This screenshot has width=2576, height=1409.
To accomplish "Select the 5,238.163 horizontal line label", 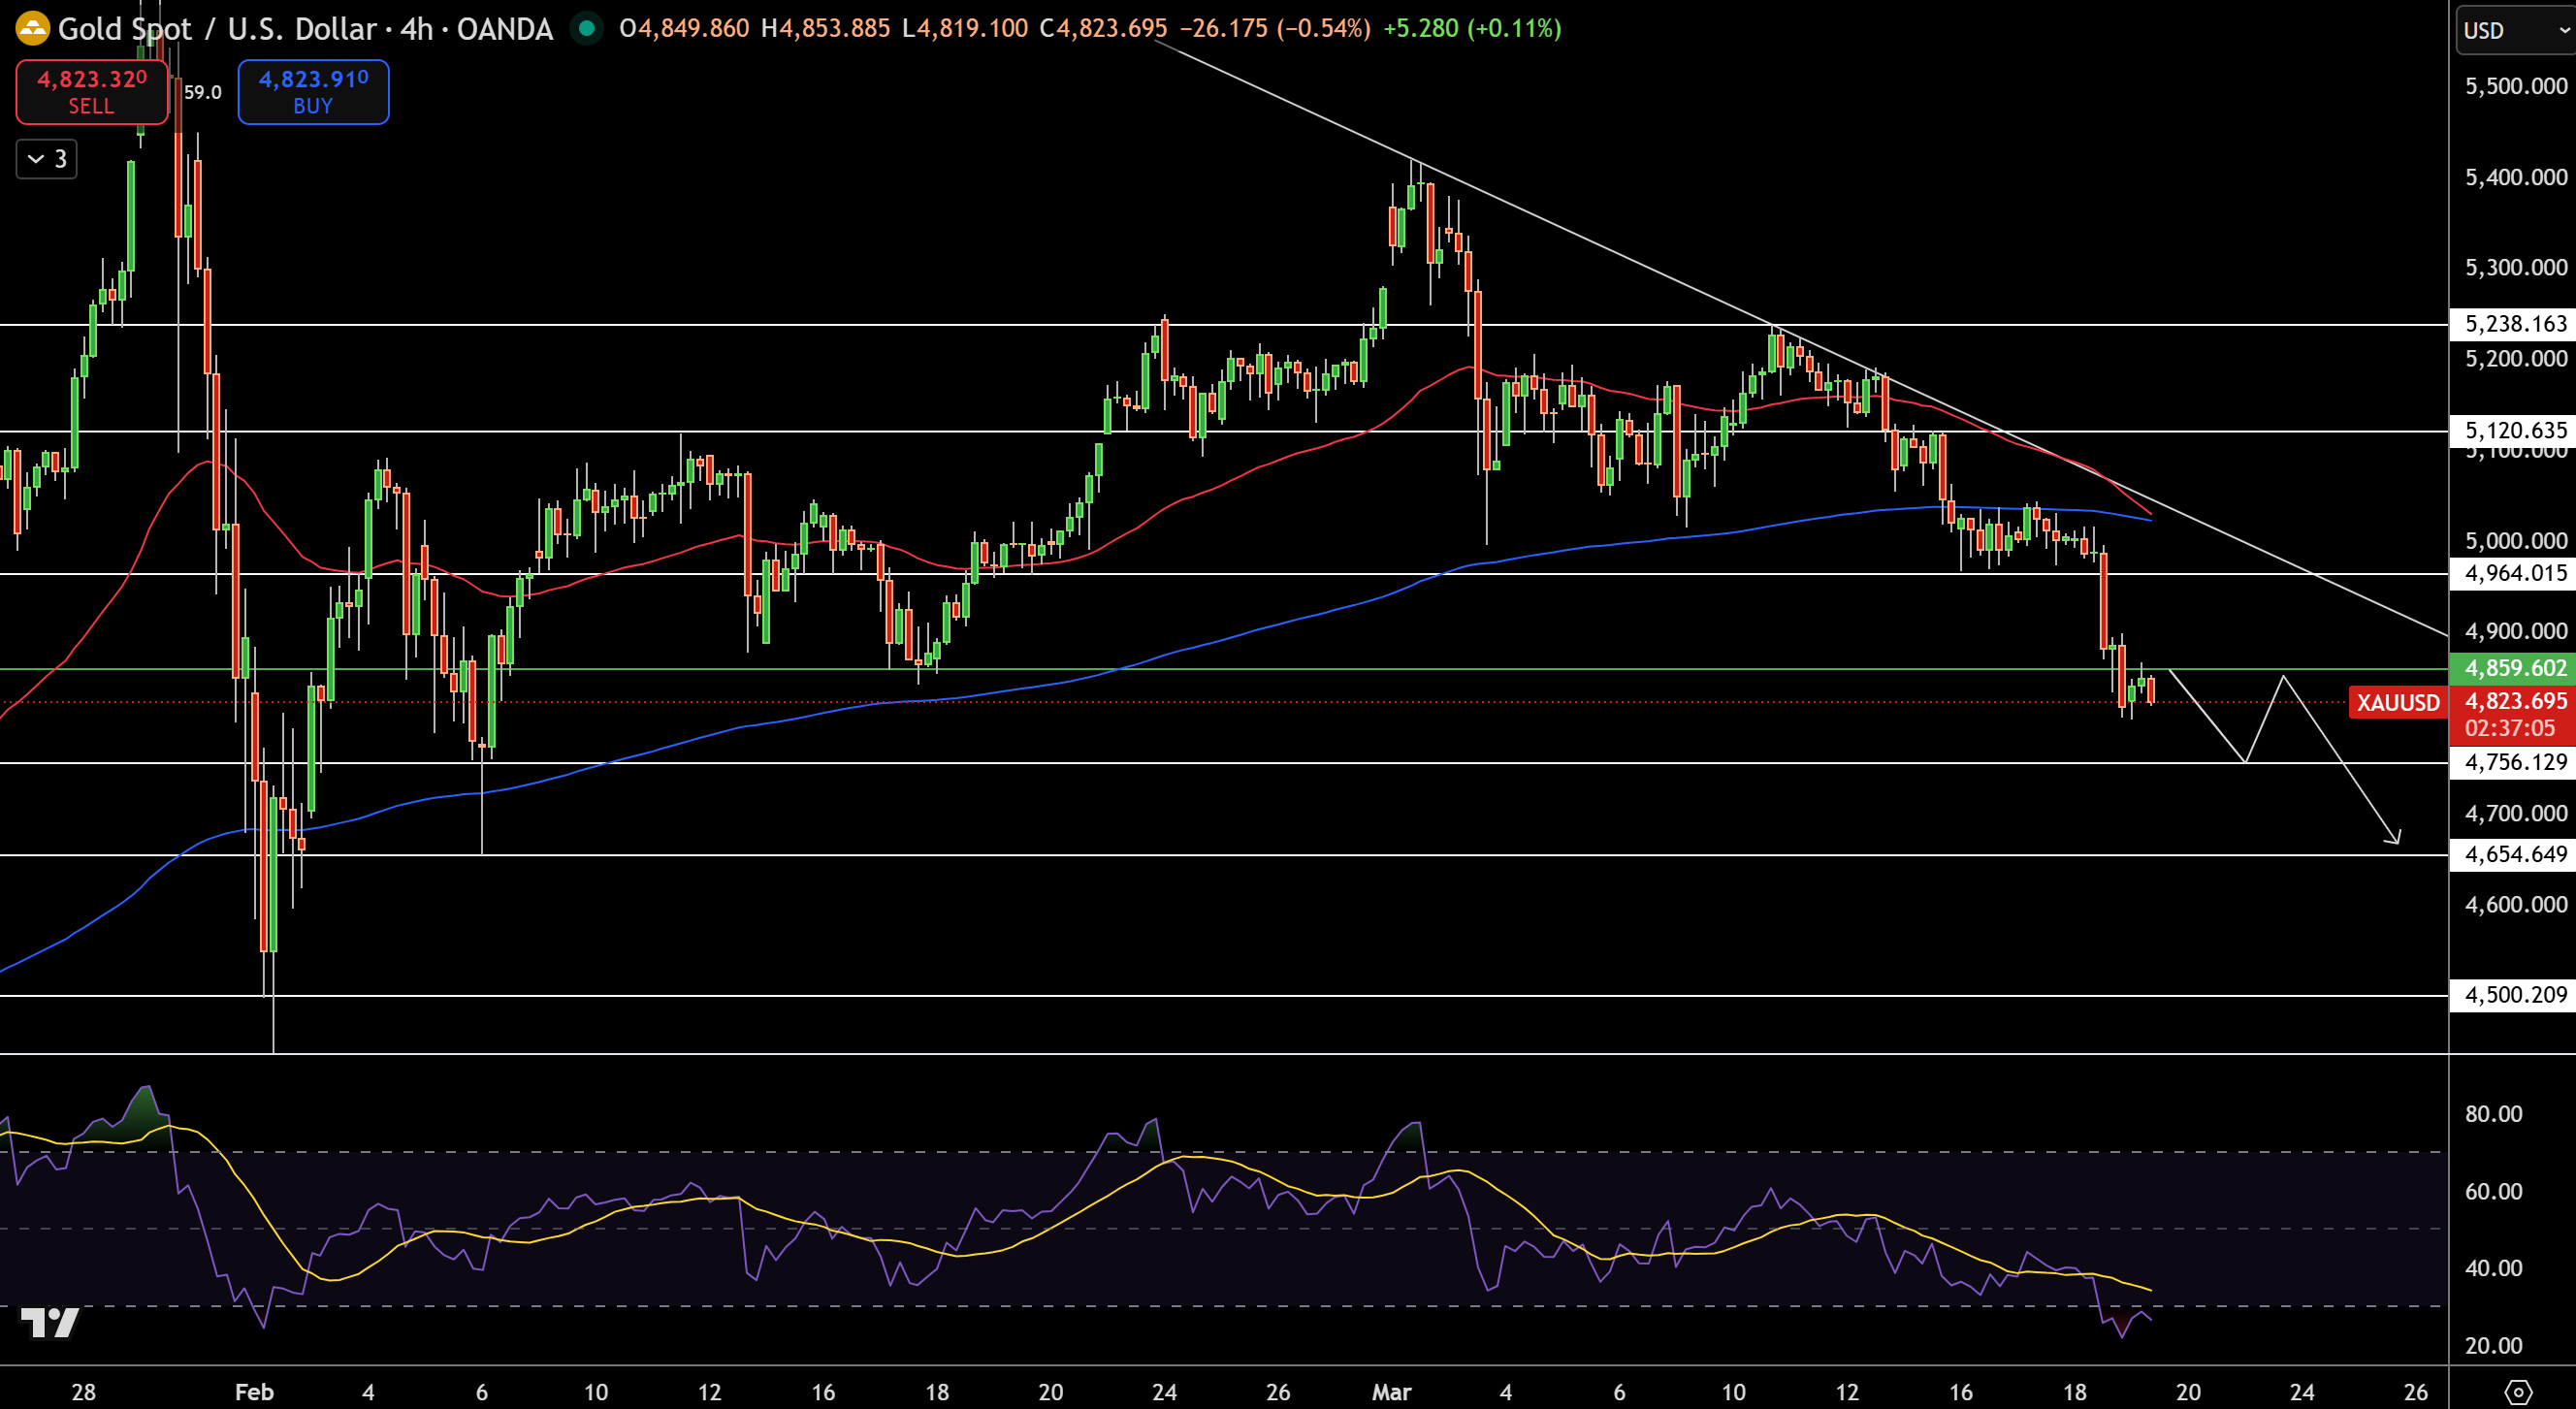I will (2512, 324).
